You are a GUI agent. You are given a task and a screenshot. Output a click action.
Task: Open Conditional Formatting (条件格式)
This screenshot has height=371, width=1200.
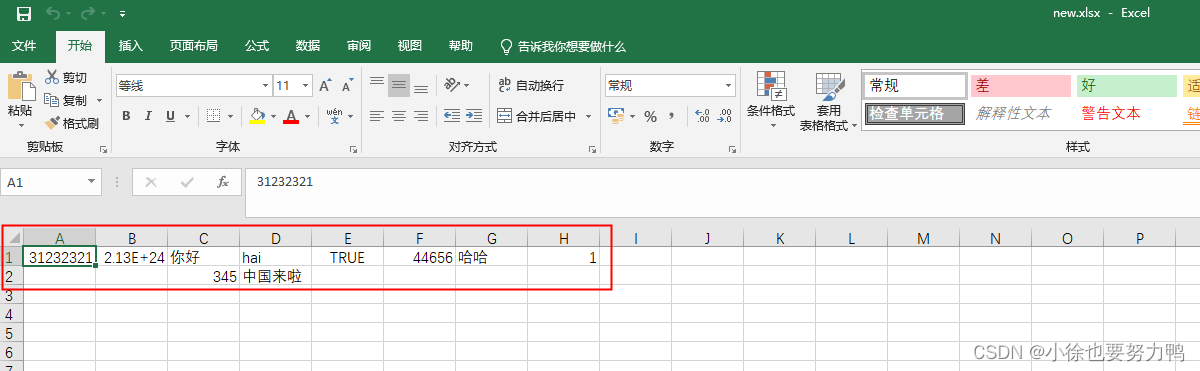click(x=771, y=100)
